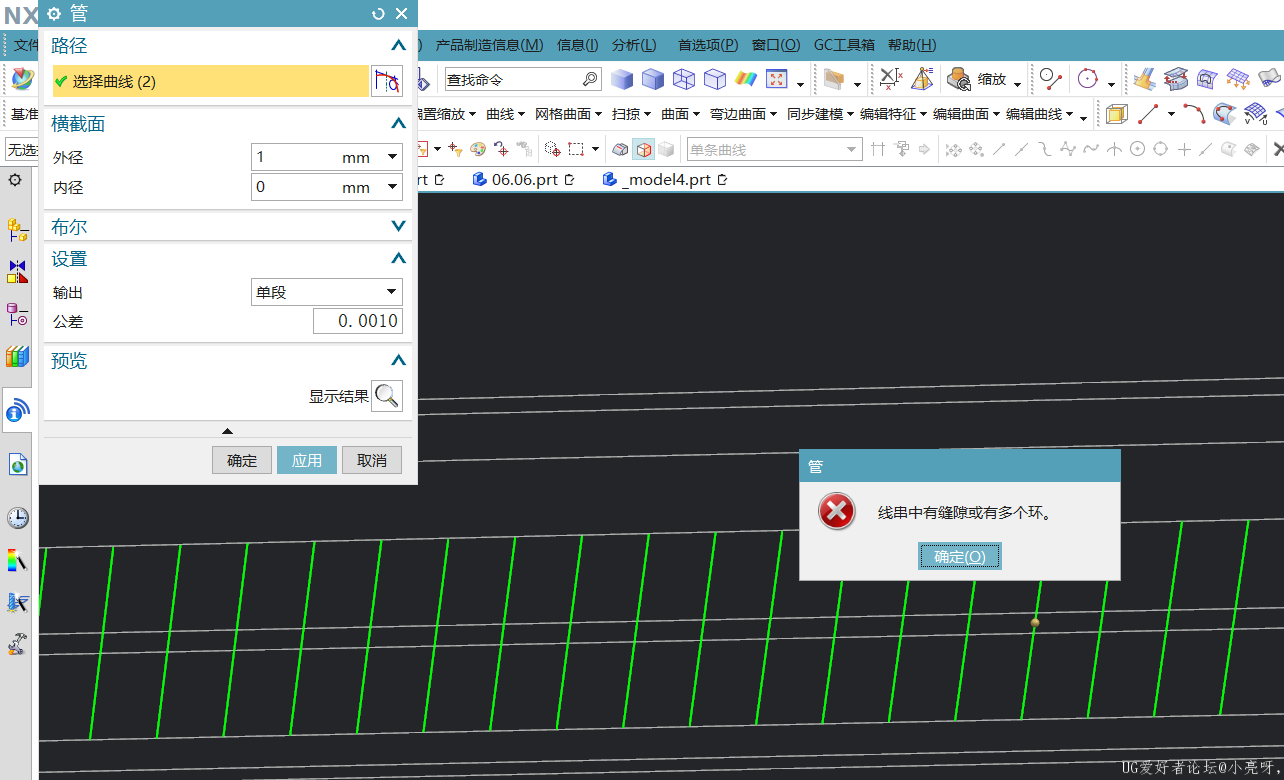1284x780 pixels.
Task: Click the line tool icon
Action: click(x=1149, y=114)
